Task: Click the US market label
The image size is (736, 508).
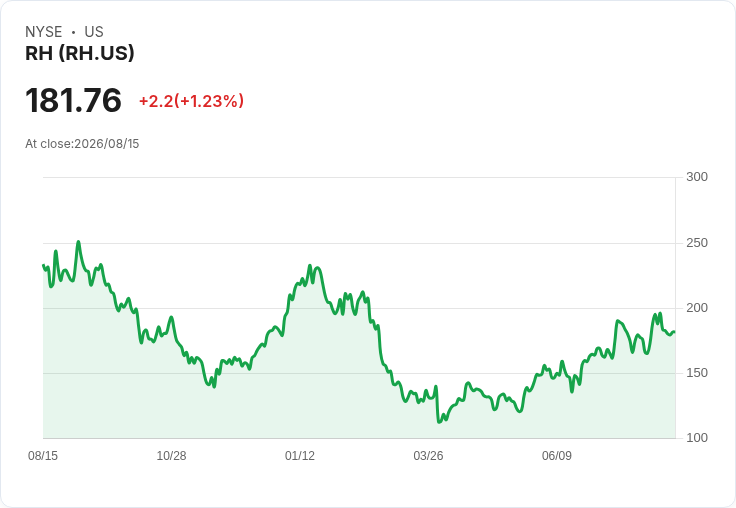Action: tap(94, 32)
